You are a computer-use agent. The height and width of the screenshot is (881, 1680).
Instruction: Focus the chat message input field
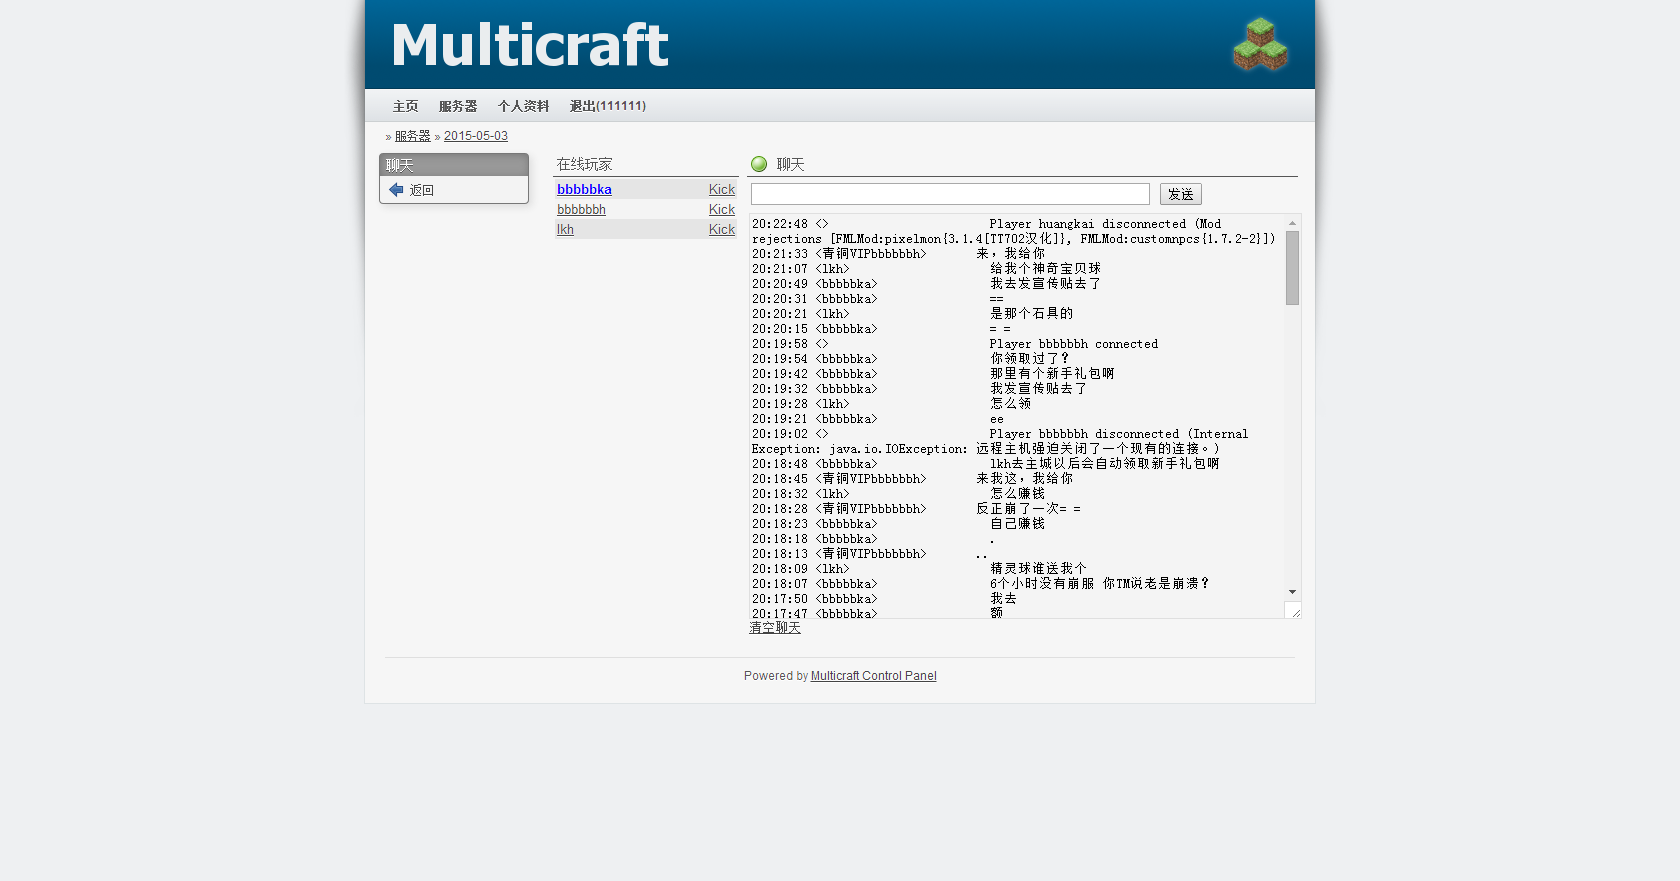(x=950, y=194)
